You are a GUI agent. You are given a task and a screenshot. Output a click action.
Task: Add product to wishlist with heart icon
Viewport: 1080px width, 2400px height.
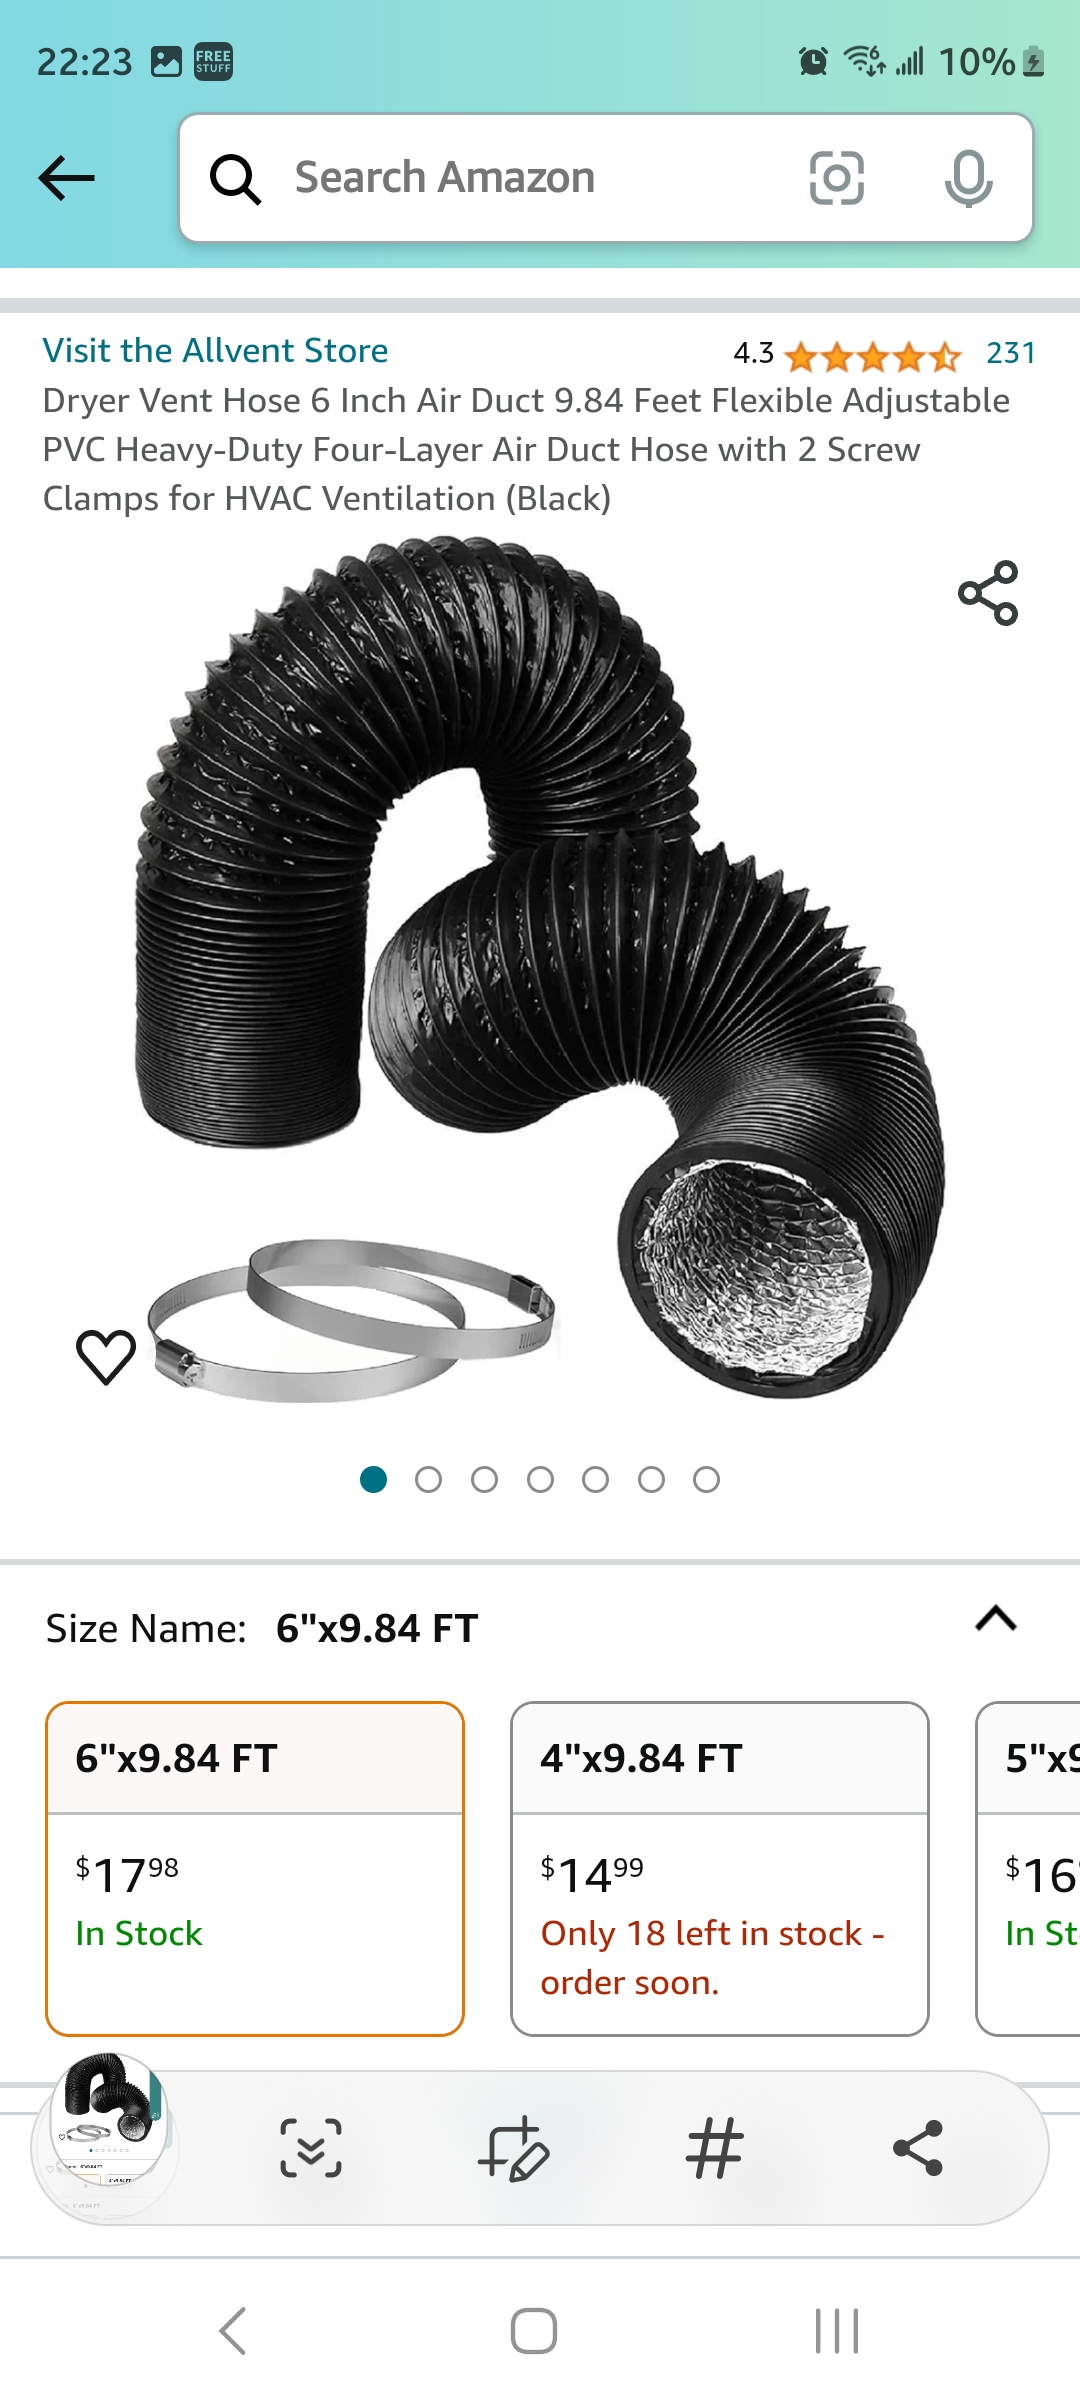[x=106, y=1357]
